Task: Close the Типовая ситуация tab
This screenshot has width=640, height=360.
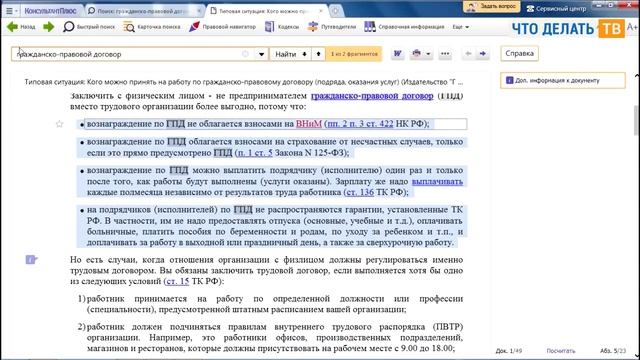Action: coord(321,11)
